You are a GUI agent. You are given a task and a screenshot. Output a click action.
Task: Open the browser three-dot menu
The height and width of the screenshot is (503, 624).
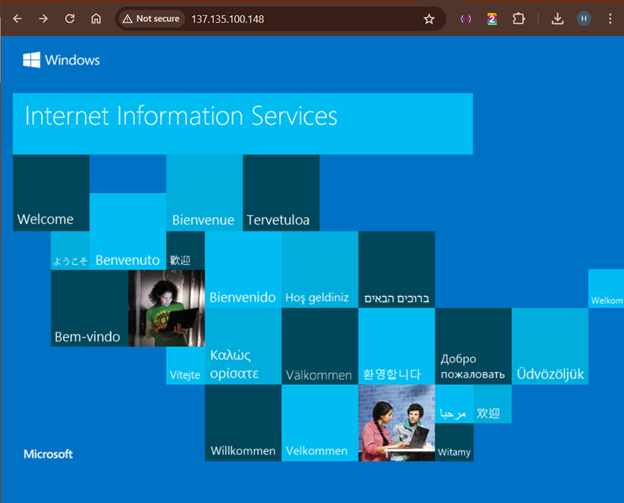pos(610,19)
